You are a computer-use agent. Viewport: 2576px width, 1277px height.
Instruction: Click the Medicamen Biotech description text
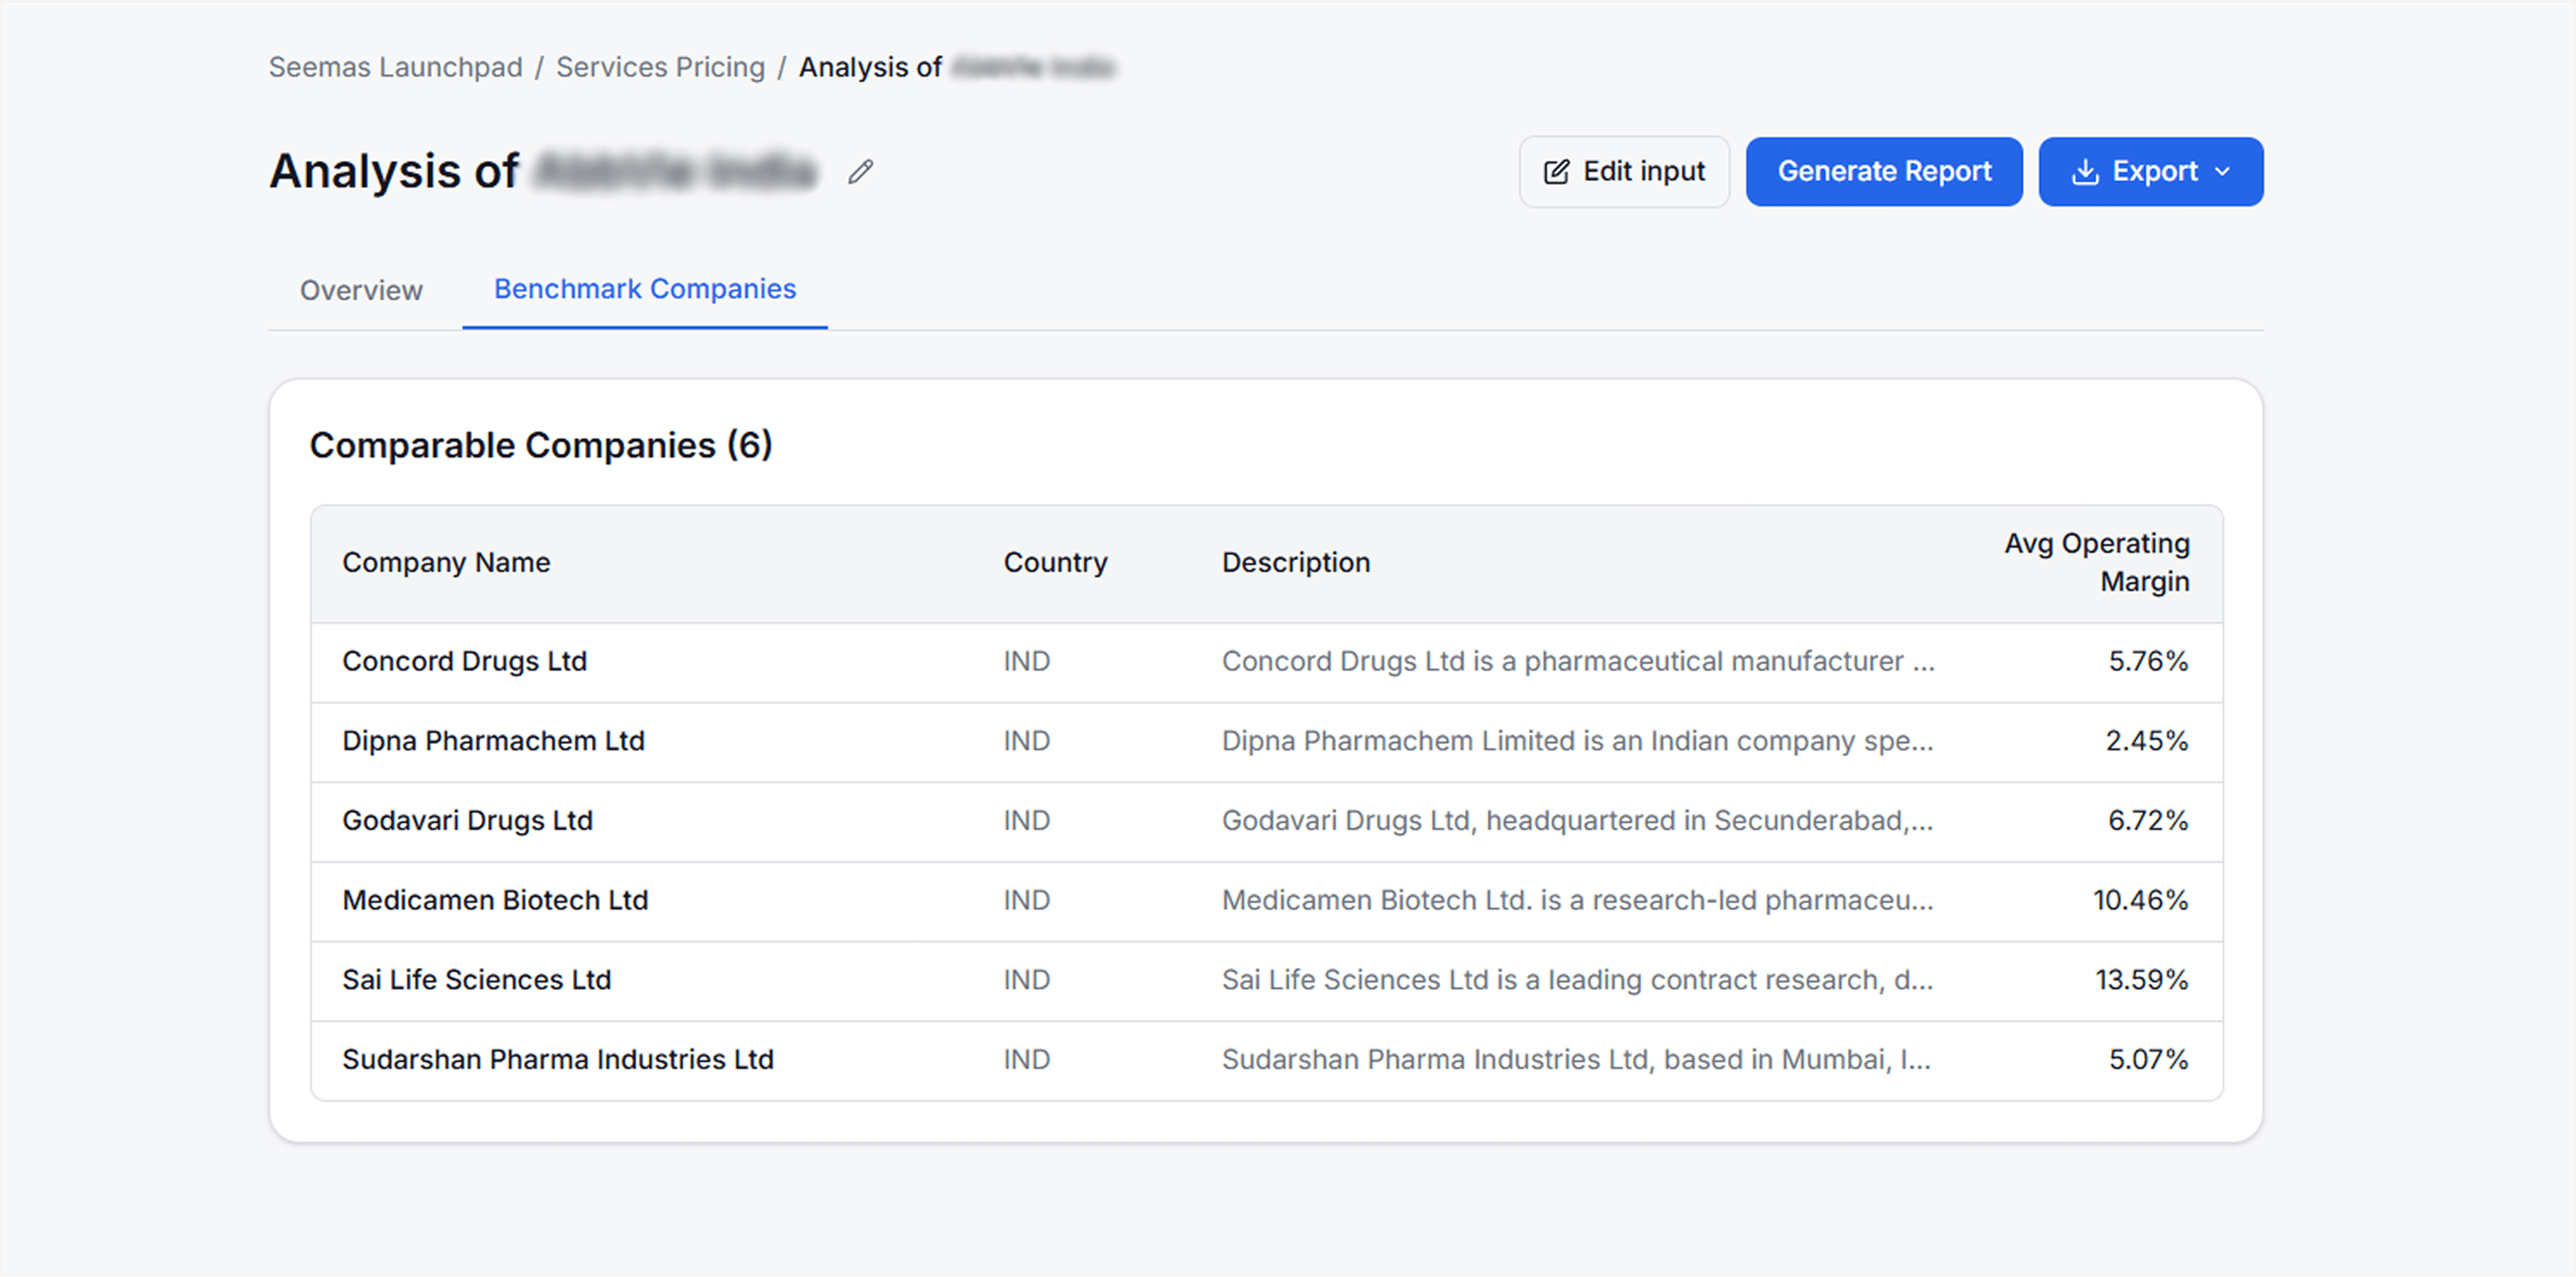[1578, 901]
